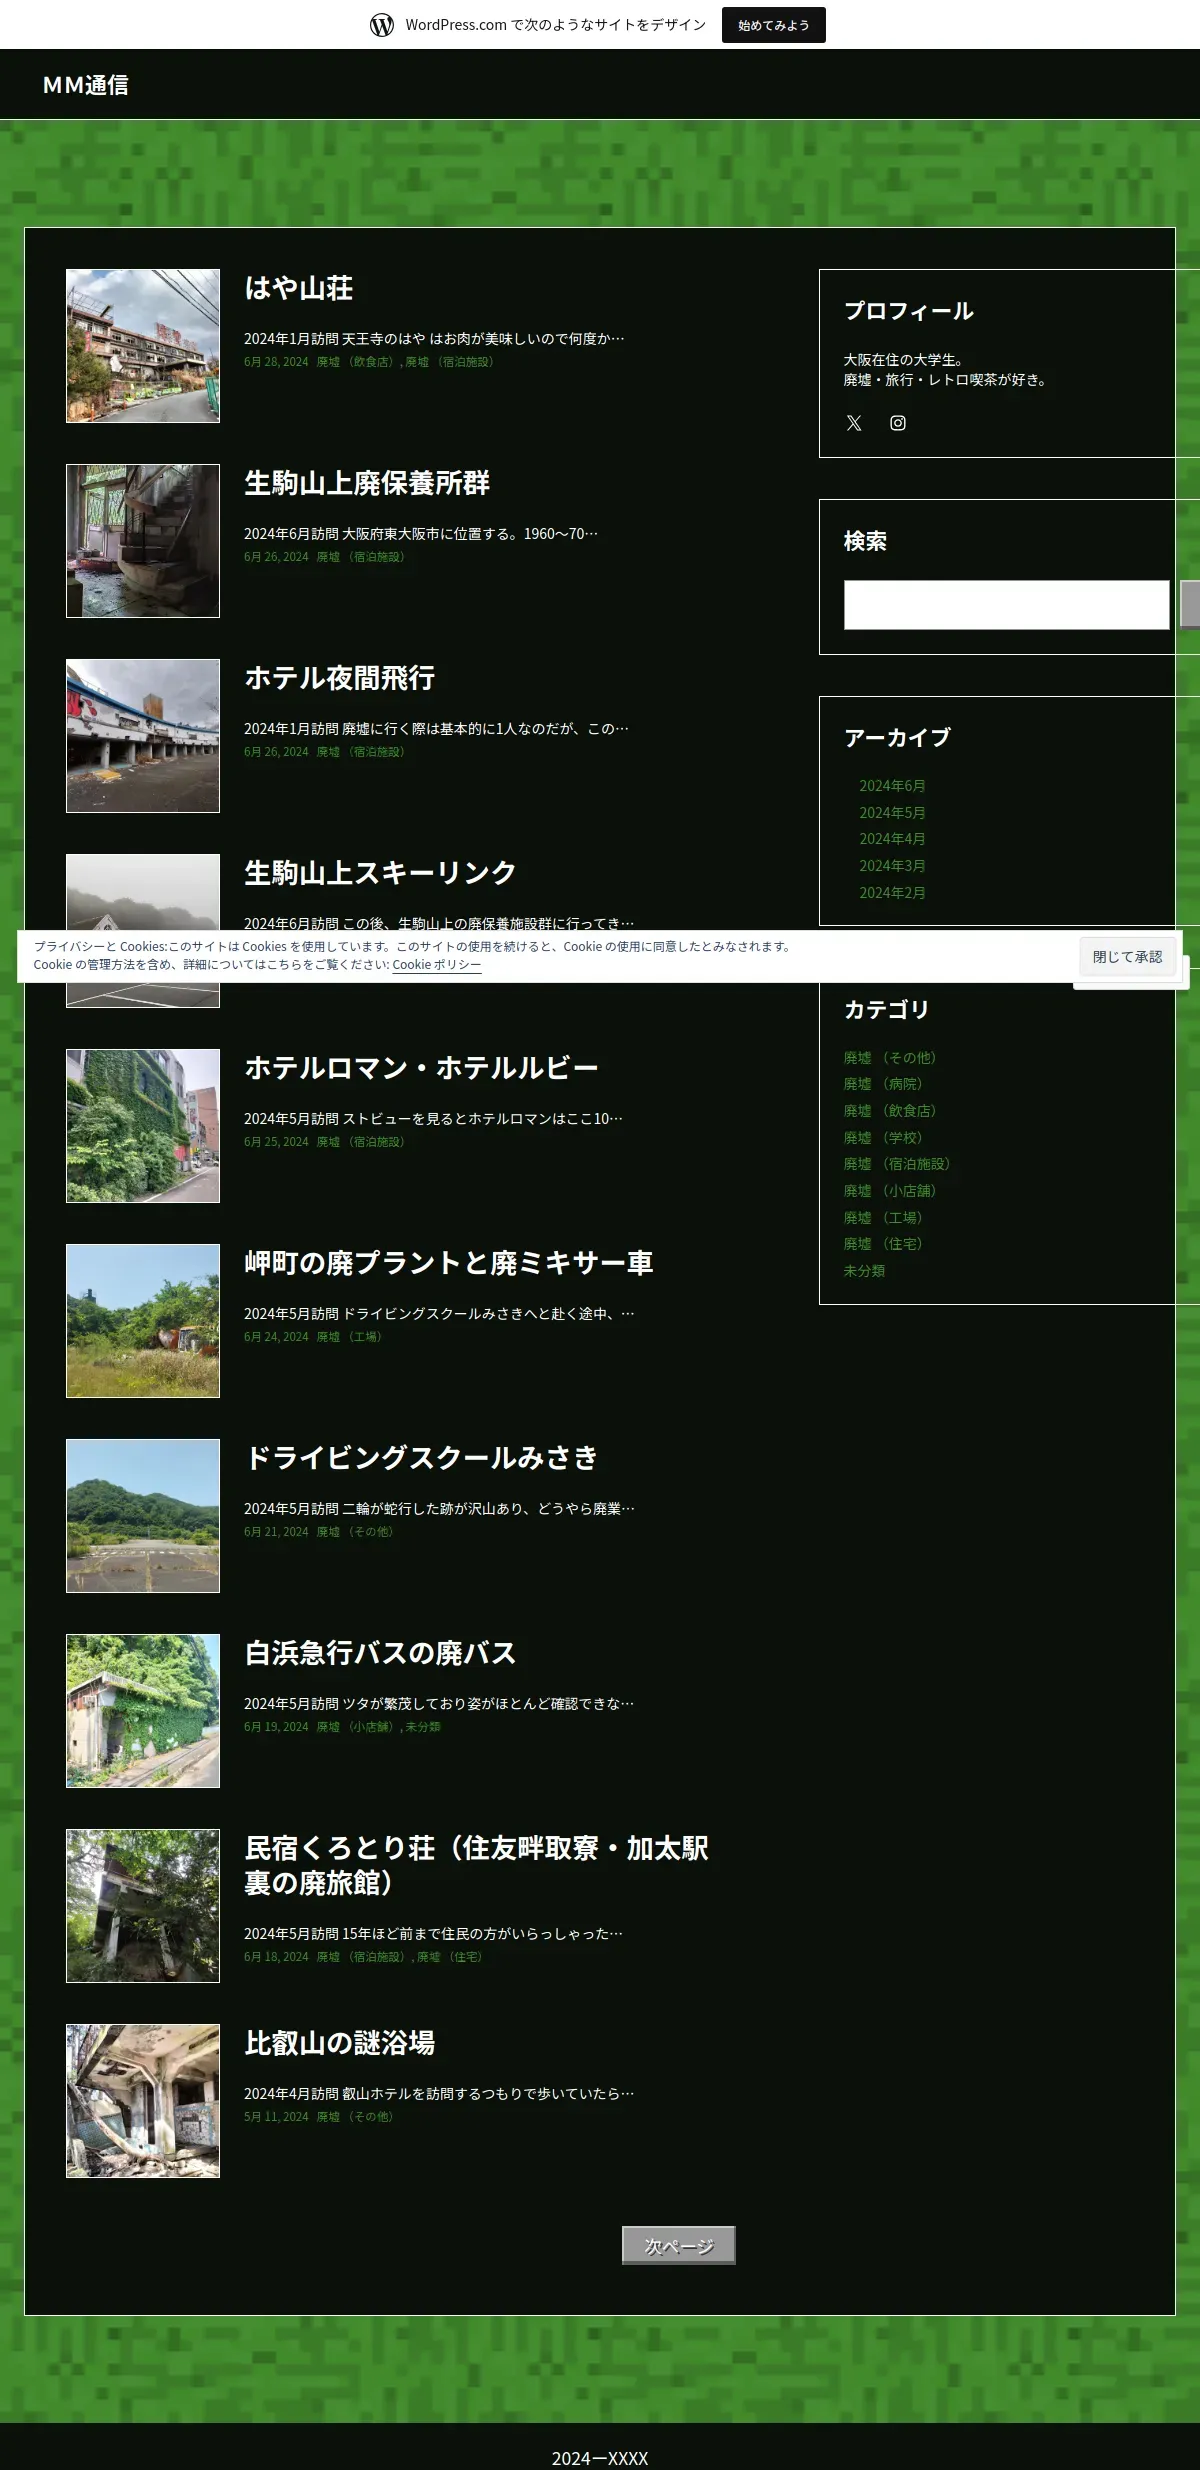The width and height of the screenshot is (1200, 2470).
Task: Open the 2024年4月 archive
Action: pyautogui.click(x=892, y=839)
